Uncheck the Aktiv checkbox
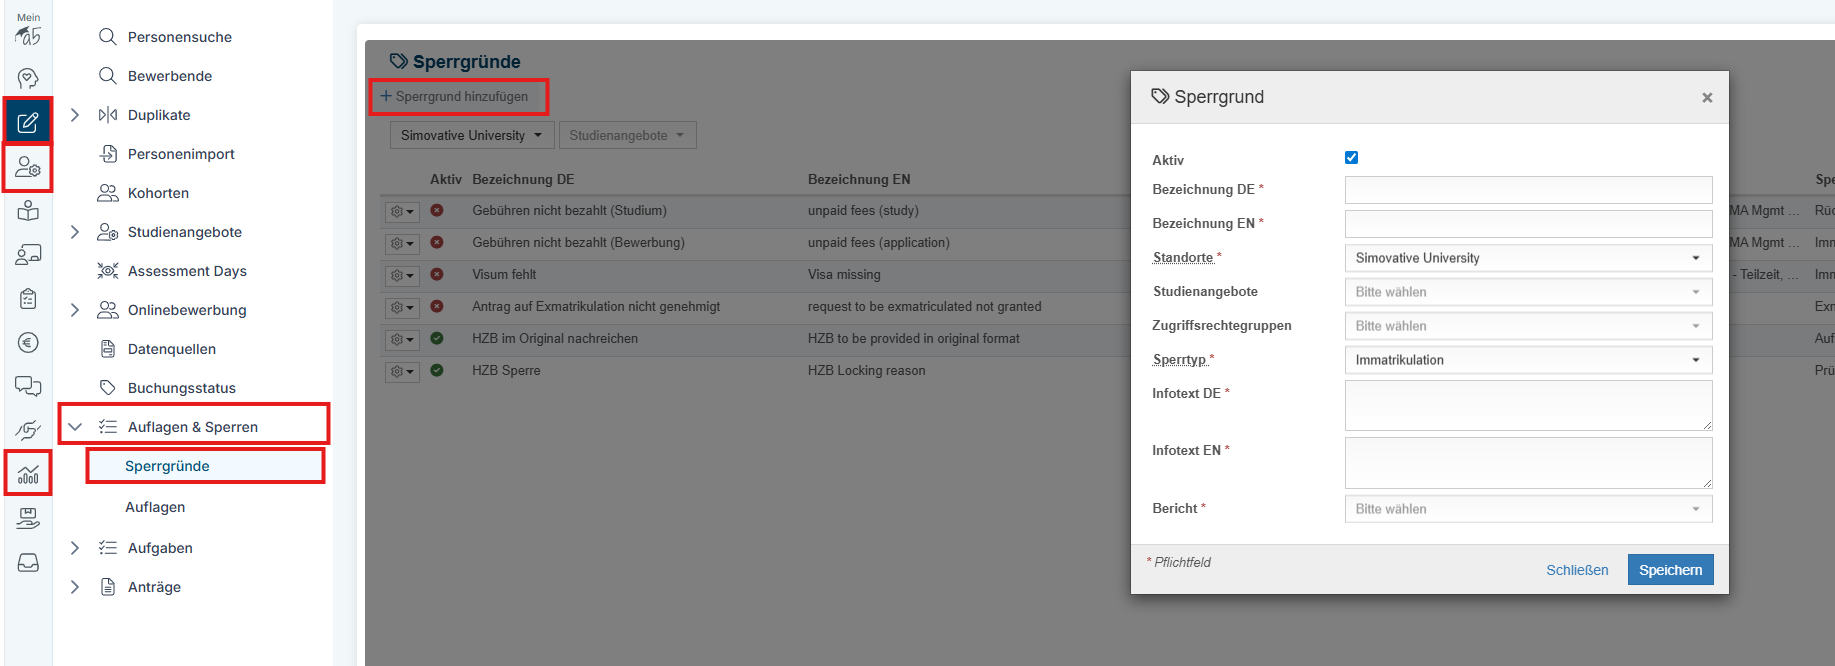Screen dimensions: 1835x666 tap(1351, 158)
